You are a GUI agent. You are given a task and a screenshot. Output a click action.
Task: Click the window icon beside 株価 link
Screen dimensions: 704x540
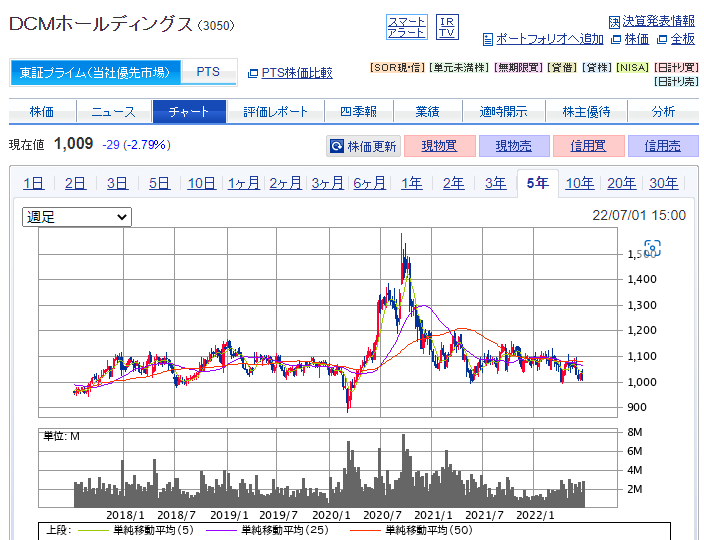pyautogui.click(x=616, y=40)
